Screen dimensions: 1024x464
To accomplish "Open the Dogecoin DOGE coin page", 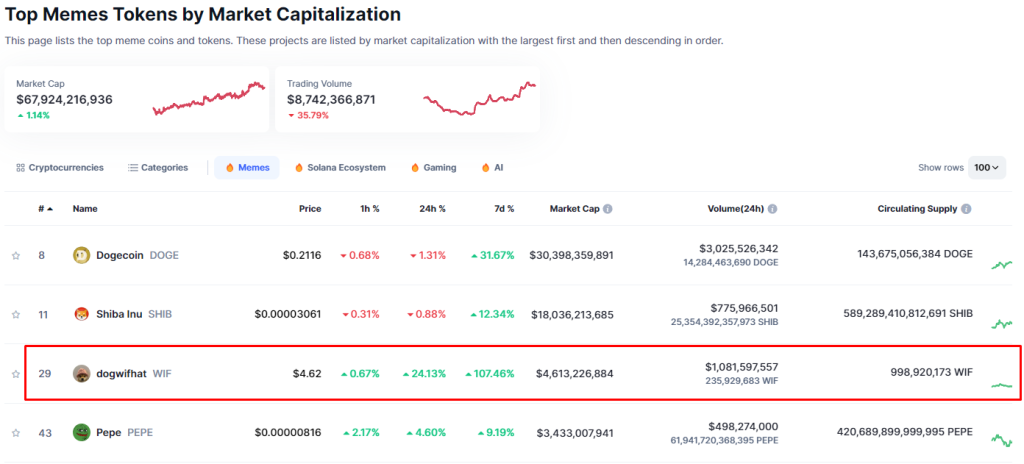I will tap(137, 255).
